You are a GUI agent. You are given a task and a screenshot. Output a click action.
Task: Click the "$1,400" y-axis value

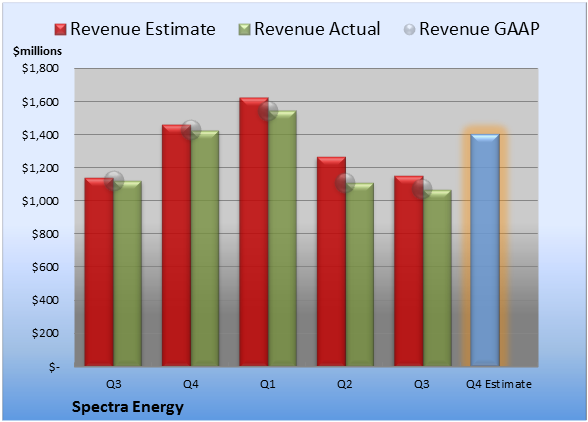pyautogui.click(x=40, y=135)
